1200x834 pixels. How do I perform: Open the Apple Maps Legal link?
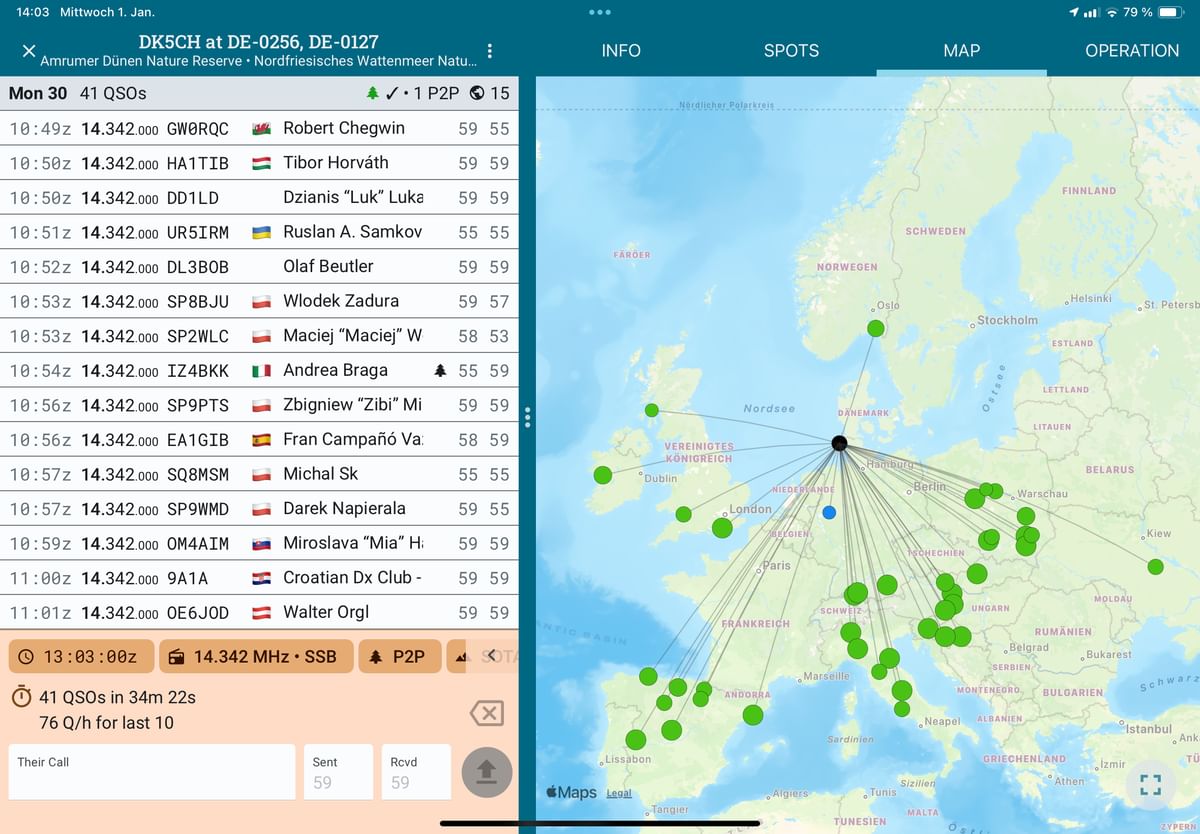click(x=619, y=793)
